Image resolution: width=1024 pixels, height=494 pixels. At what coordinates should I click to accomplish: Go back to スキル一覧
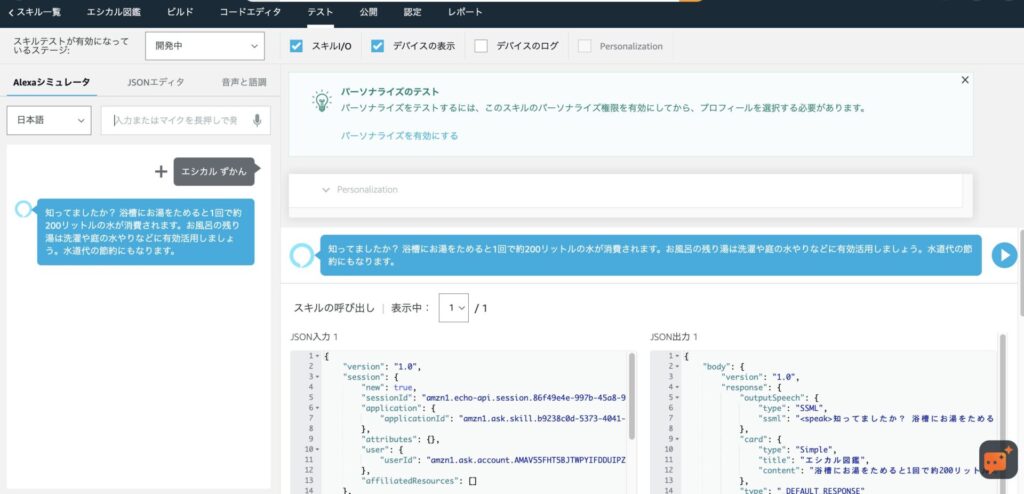[x=37, y=12]
